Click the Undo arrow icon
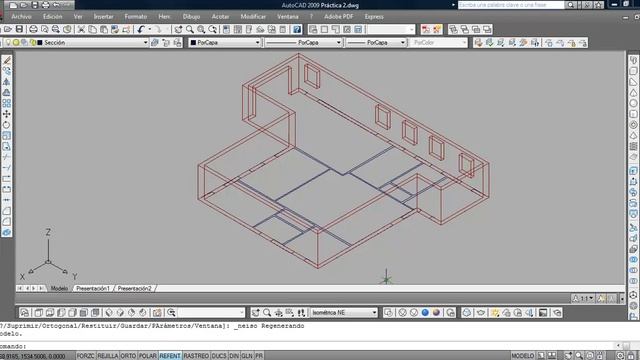Image resolution: width=640 pixels, height=360 pixels. 141,29
